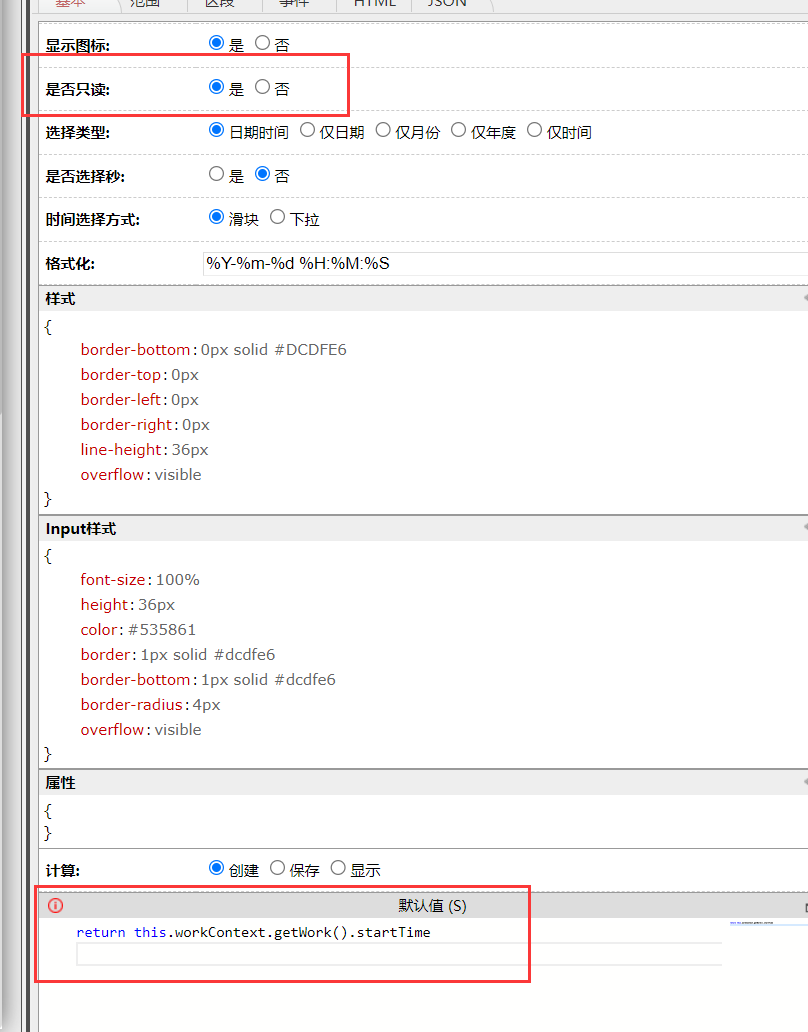Choose 仅月份 selection type
The image size is (808, 1032).
[x=383, y=130]
